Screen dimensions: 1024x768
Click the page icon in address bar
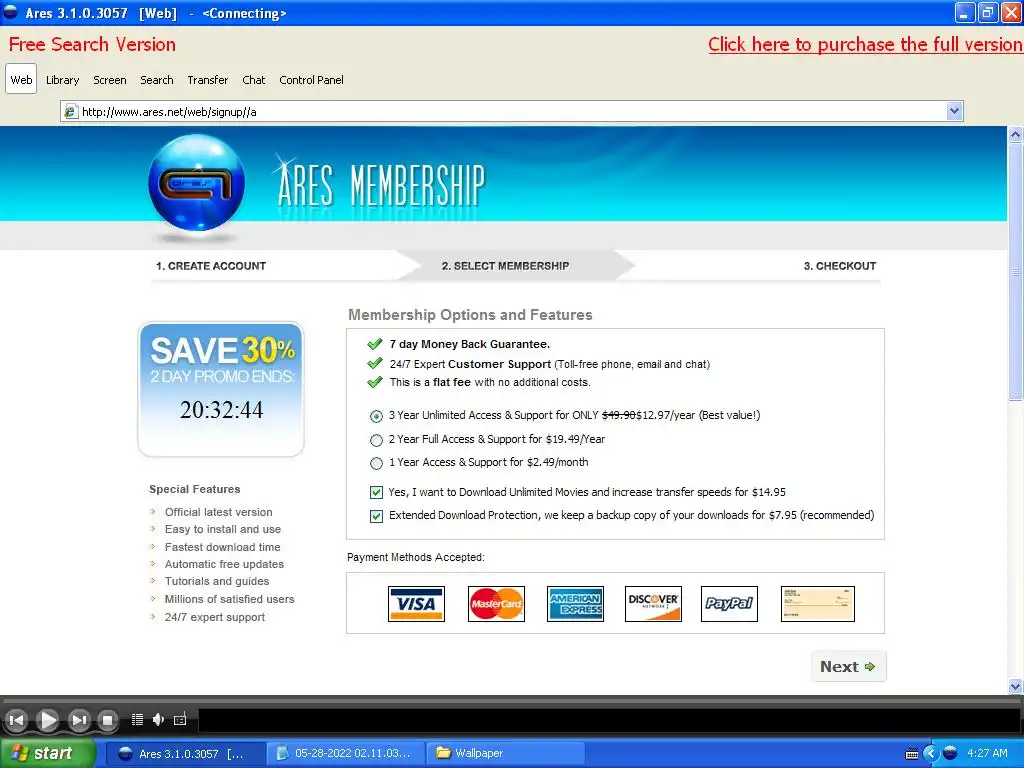(x=71, y=112)
